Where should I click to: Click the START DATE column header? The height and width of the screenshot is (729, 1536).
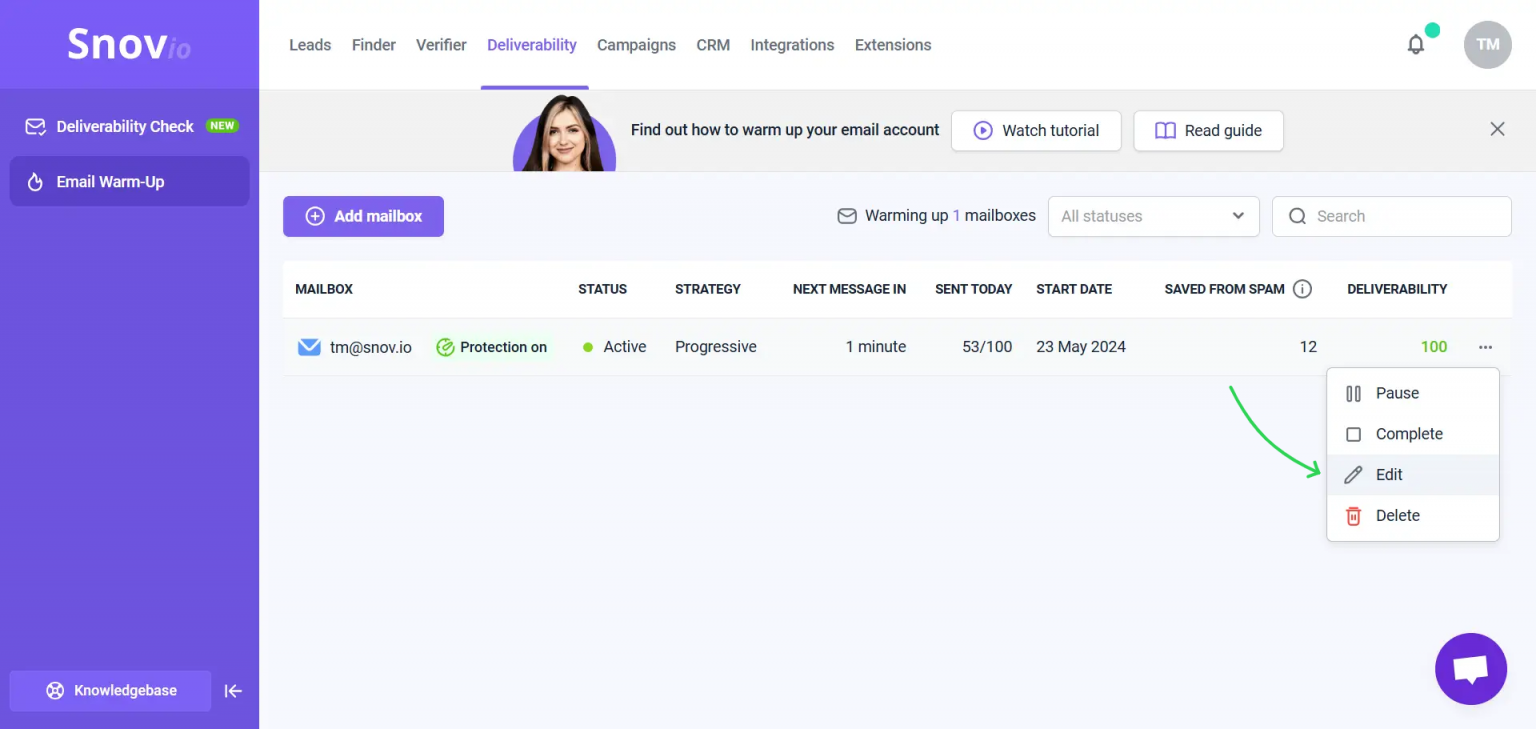(1074, 289)
